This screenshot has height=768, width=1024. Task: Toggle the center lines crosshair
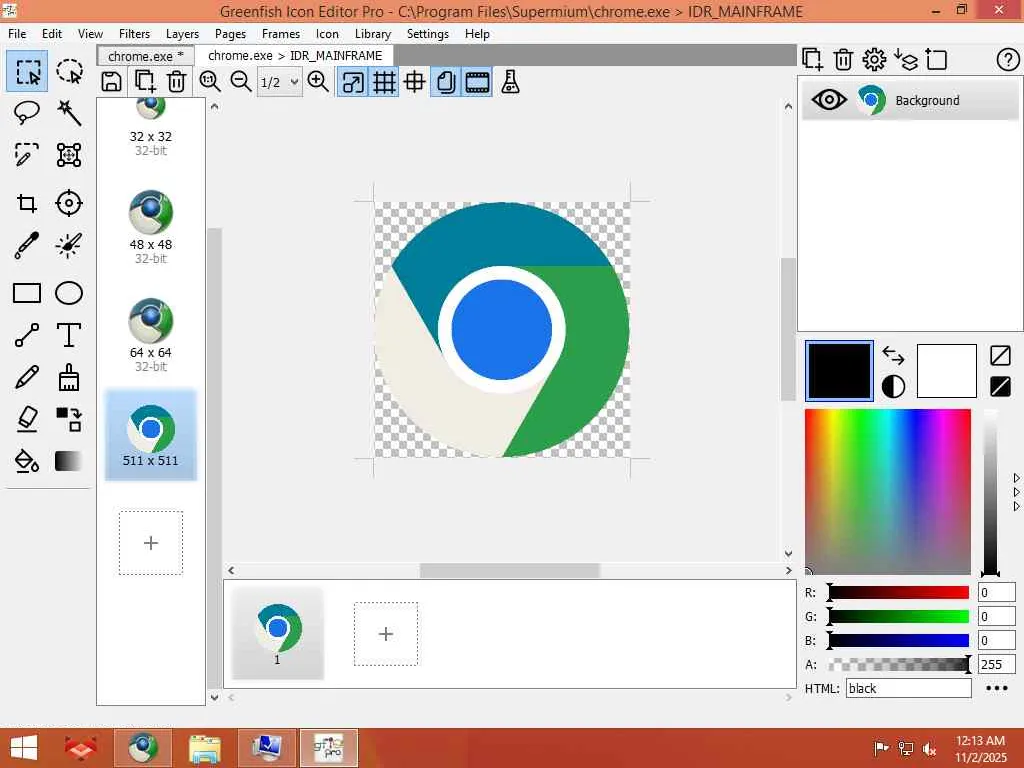(x=415, y=82)
